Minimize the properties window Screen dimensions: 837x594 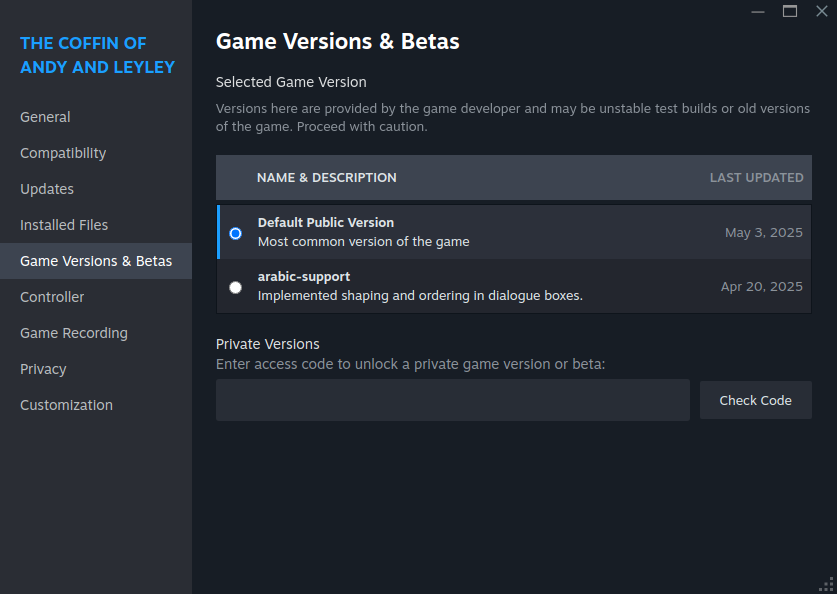point(758,11)
